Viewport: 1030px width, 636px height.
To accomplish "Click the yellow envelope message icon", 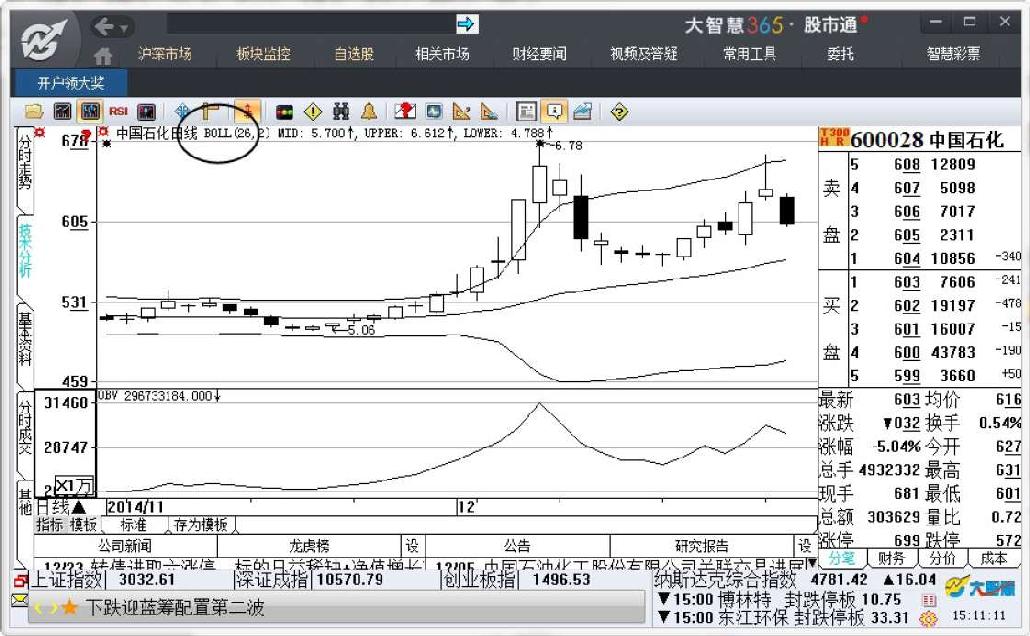I will click(x=20, y=600).
